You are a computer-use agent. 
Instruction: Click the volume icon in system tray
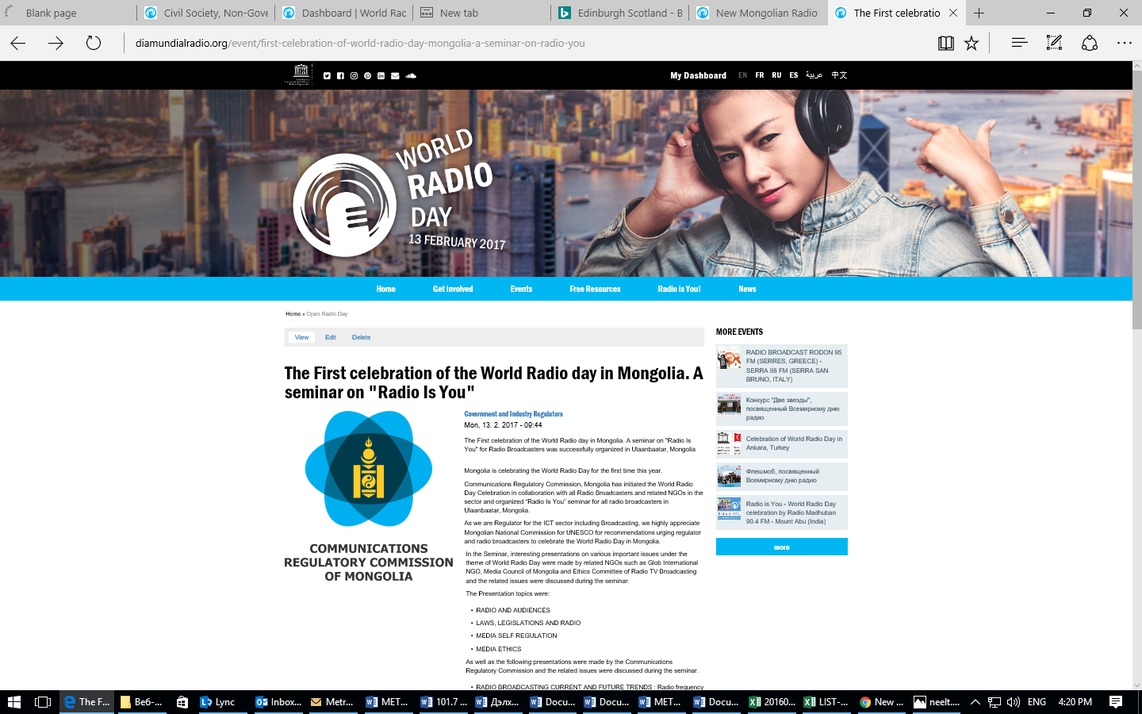pyautogui.click(x=1012, y=702)
